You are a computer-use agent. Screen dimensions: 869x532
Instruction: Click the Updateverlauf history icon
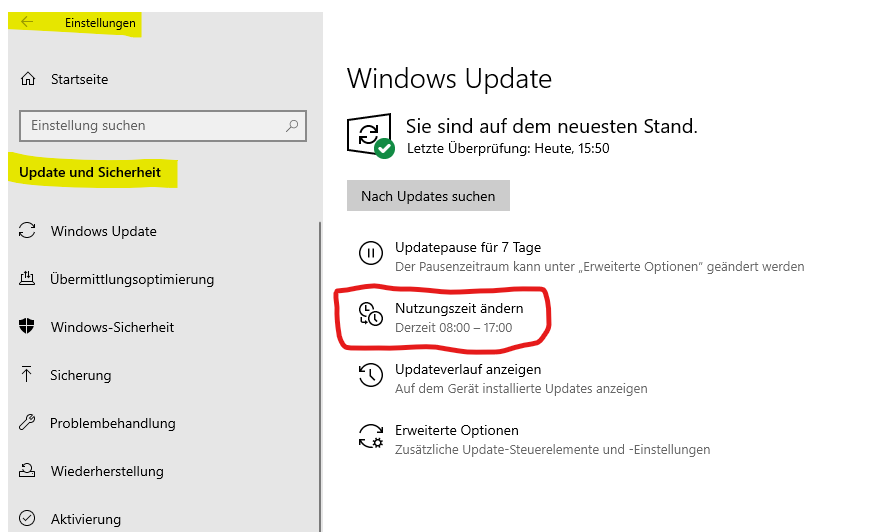coord(371,375)
